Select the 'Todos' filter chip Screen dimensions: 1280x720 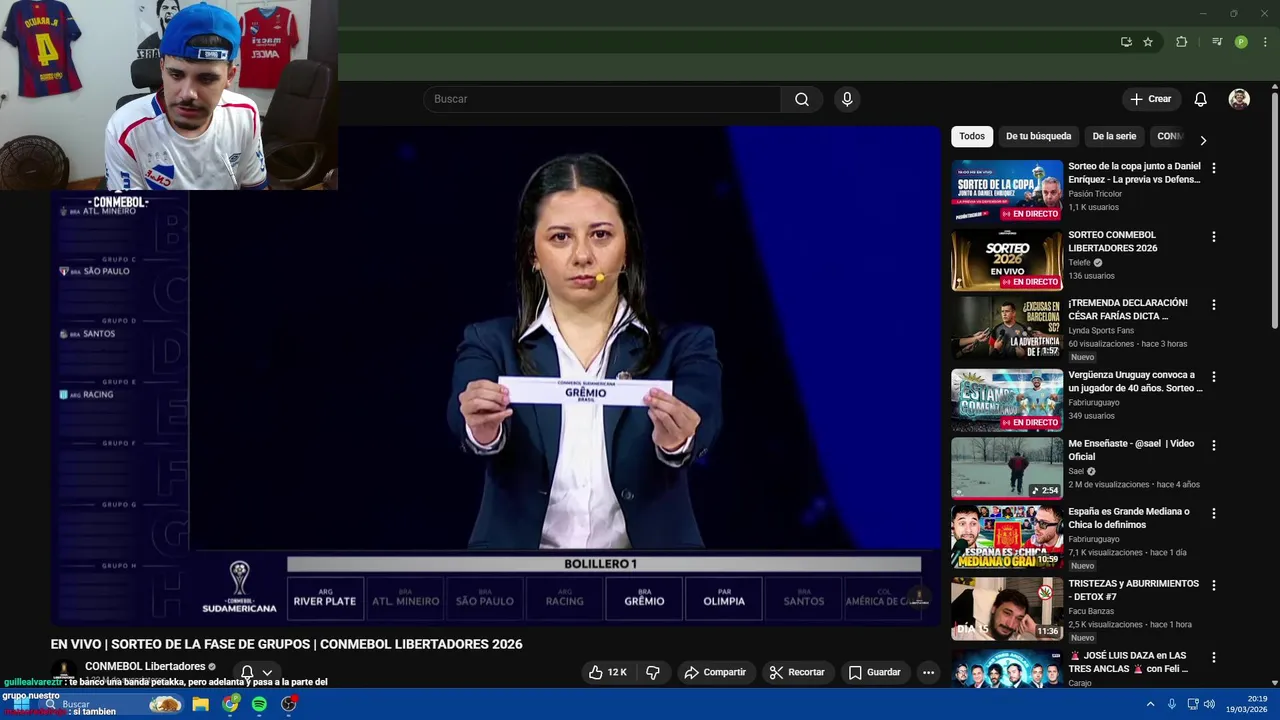pos(972,136)
